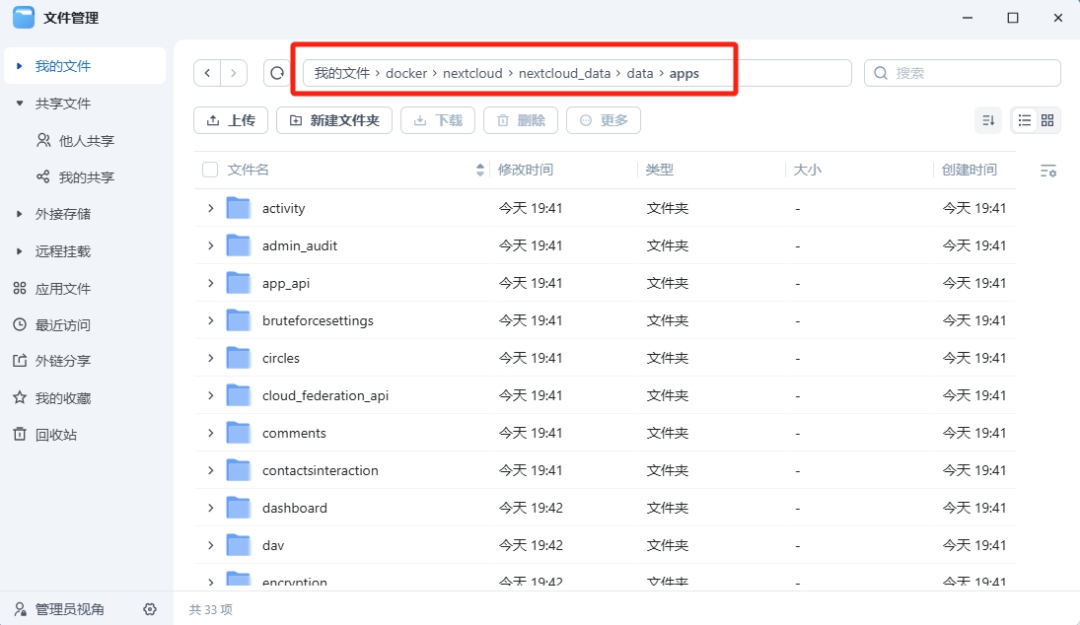The image size is (1080, 625).
Task: Sort by 文件名 column header
Action: pos(248,170)
